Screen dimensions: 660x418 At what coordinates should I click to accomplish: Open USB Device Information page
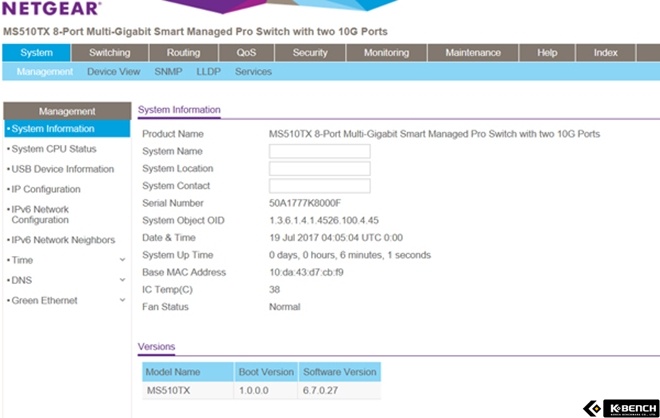coord(63,169)
